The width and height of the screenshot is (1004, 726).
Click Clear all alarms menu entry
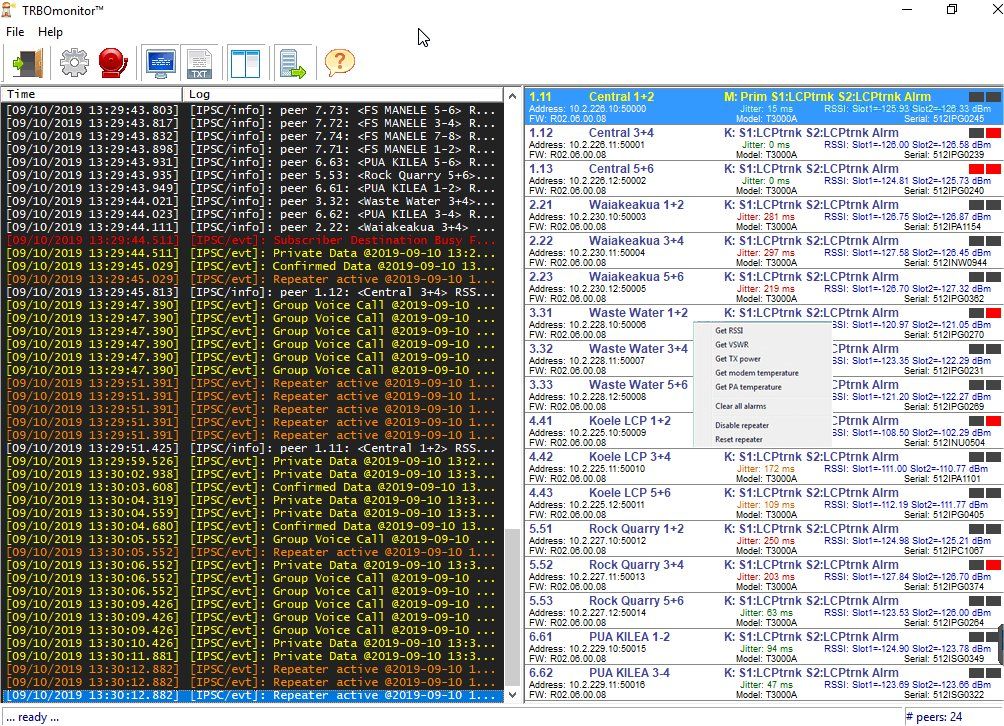coord(741,406)
